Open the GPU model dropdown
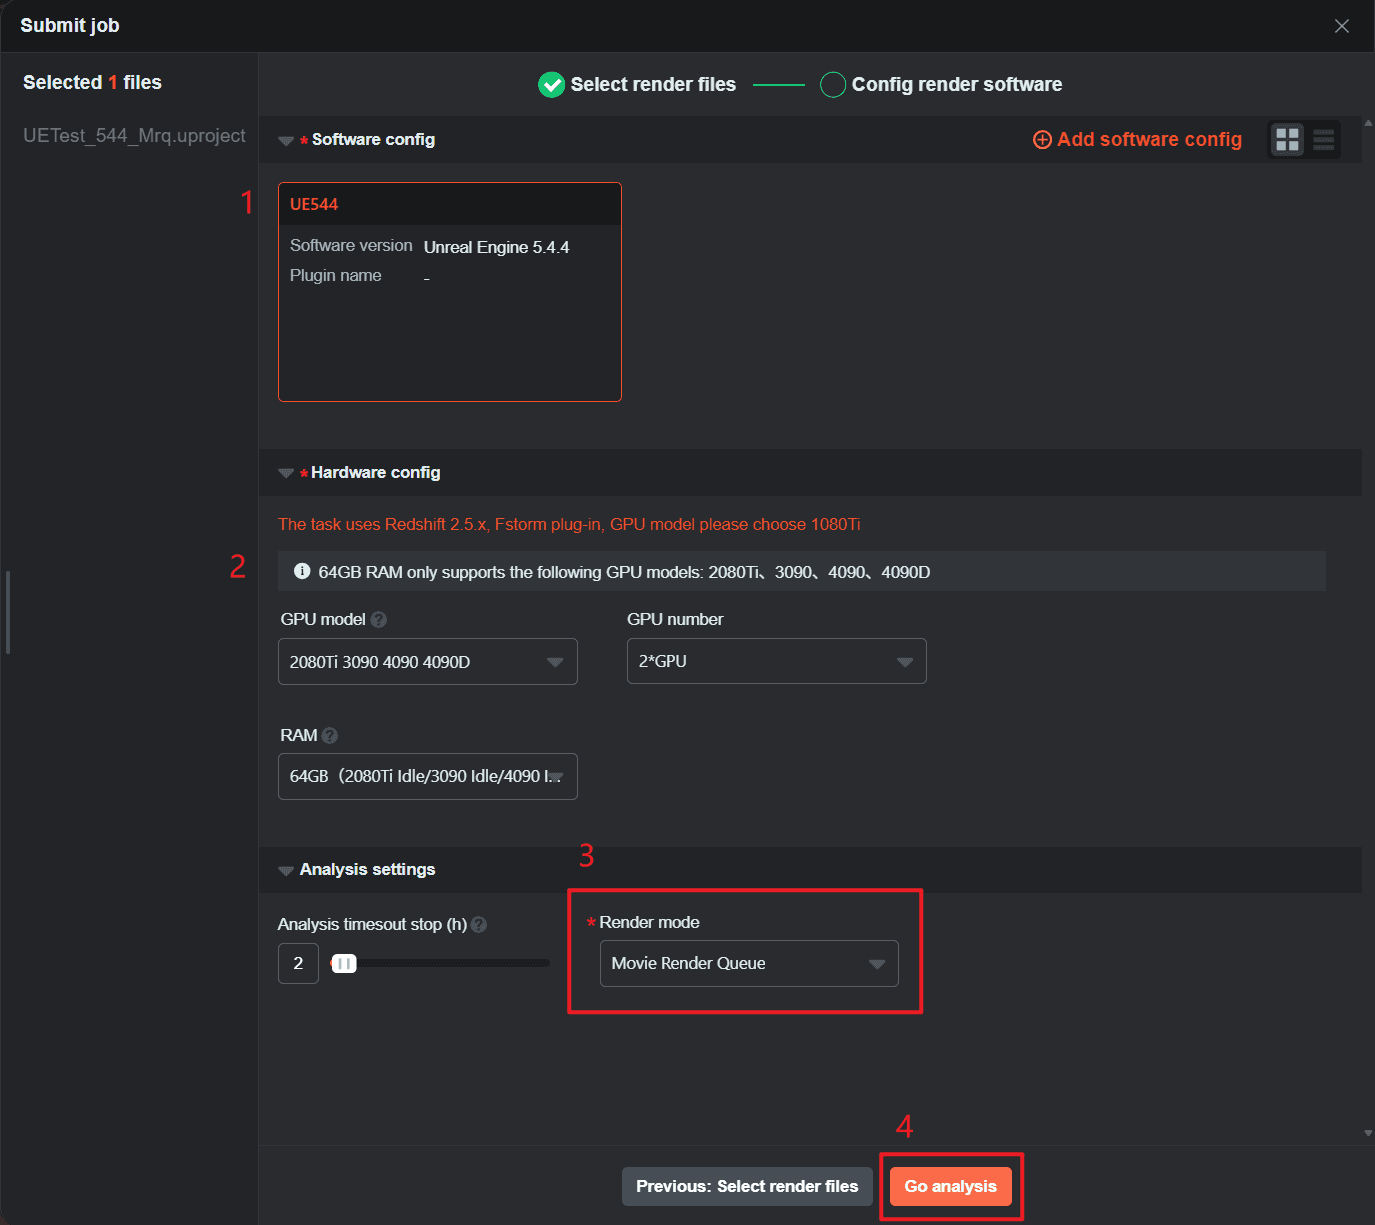Viewport: 1375px width, 1225px height. 427,662
